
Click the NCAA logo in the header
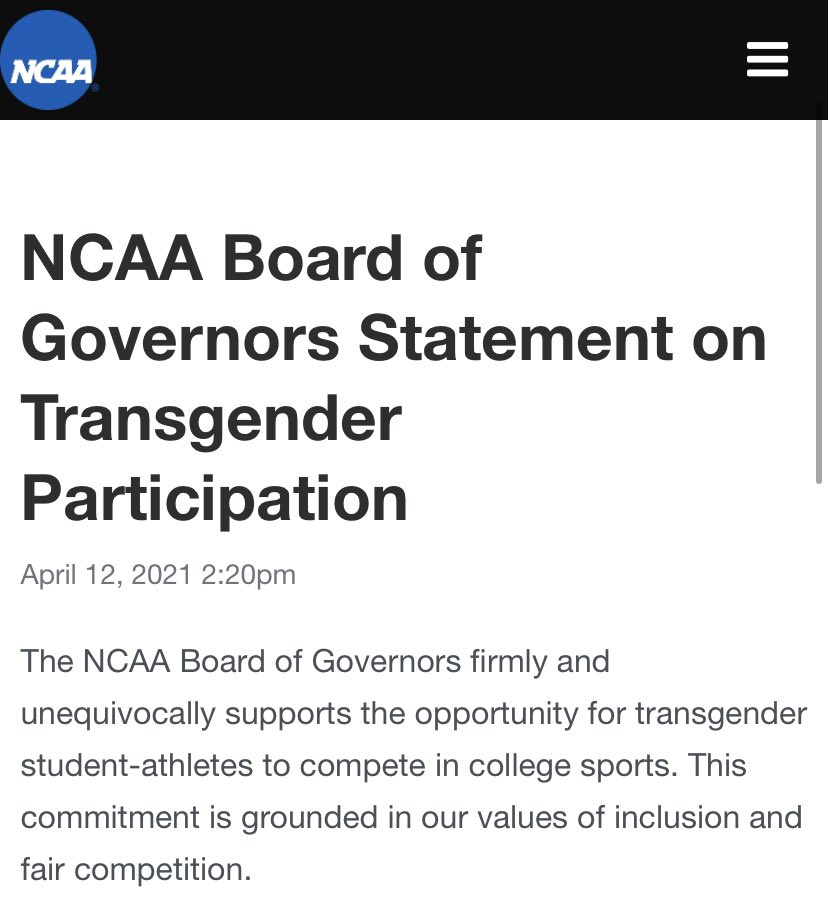pos(49,61)
